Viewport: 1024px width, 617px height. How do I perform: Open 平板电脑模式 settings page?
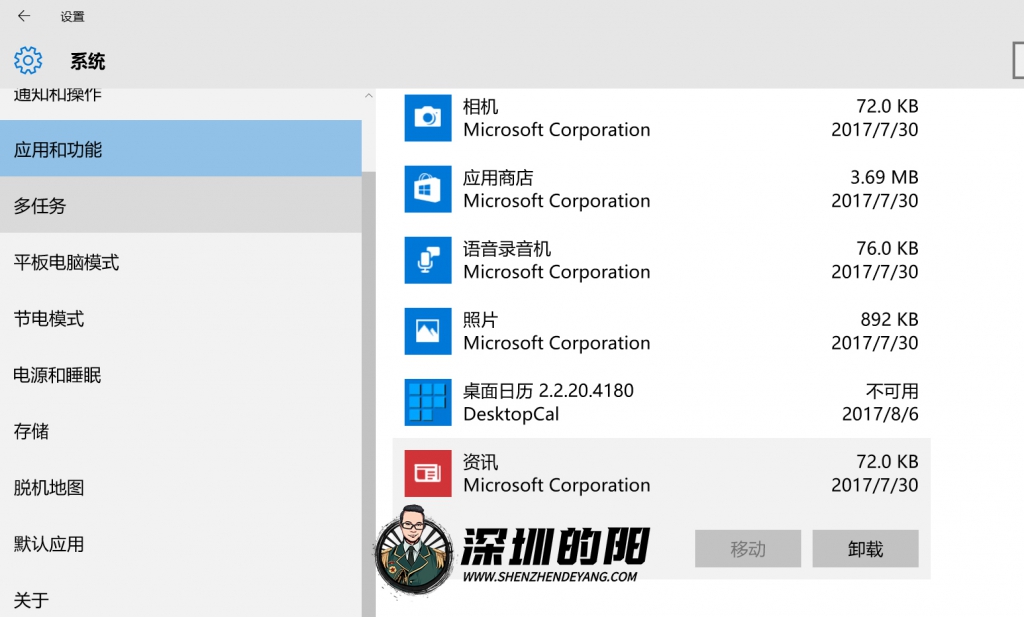181,262
